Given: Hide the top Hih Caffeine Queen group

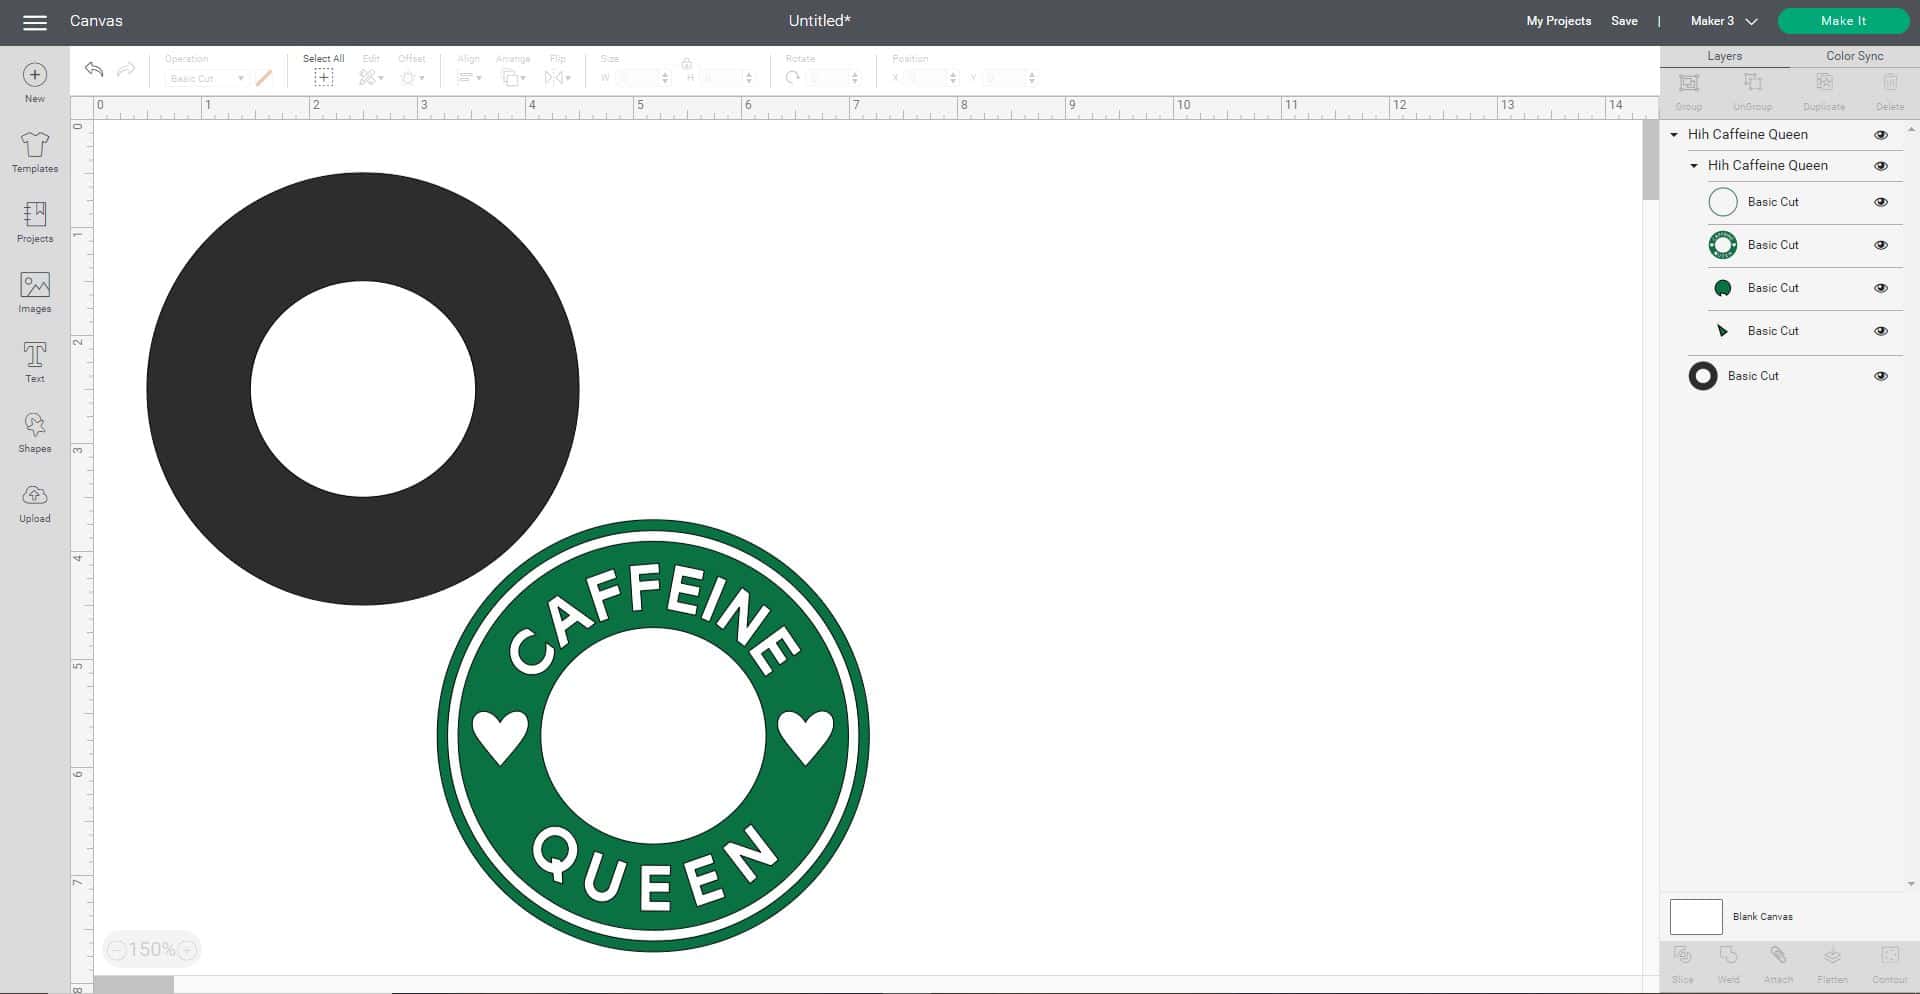Looking at the screenshot, I should pos(1881,135).
